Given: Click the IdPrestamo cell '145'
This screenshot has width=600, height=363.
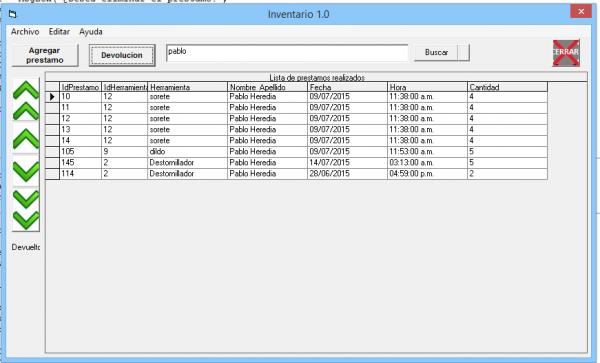Looking at the screenshot, I should coord(80,163).
